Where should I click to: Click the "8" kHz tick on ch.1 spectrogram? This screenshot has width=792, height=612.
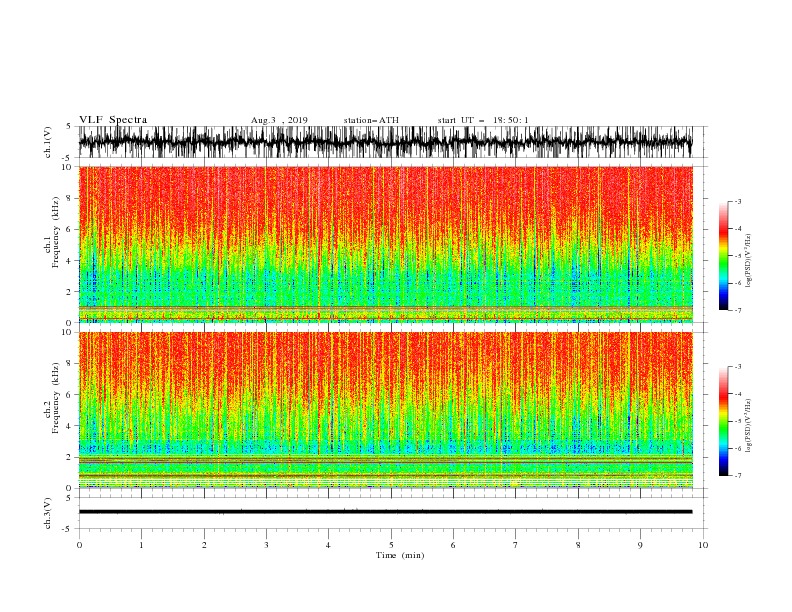click(70, 198)
